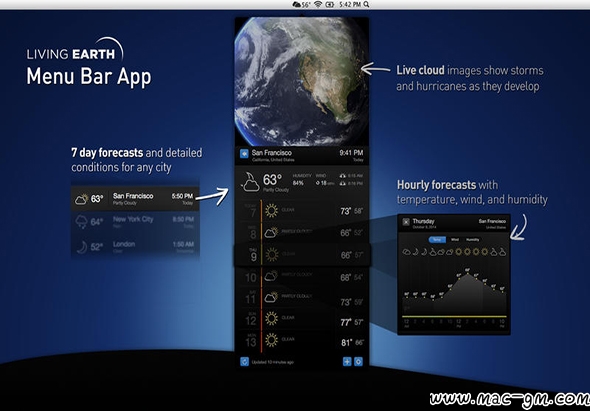The height and width of the screenshot is (411, 590).
Task: Select the Temp tab in hourly panel
Action: point(437,239)
